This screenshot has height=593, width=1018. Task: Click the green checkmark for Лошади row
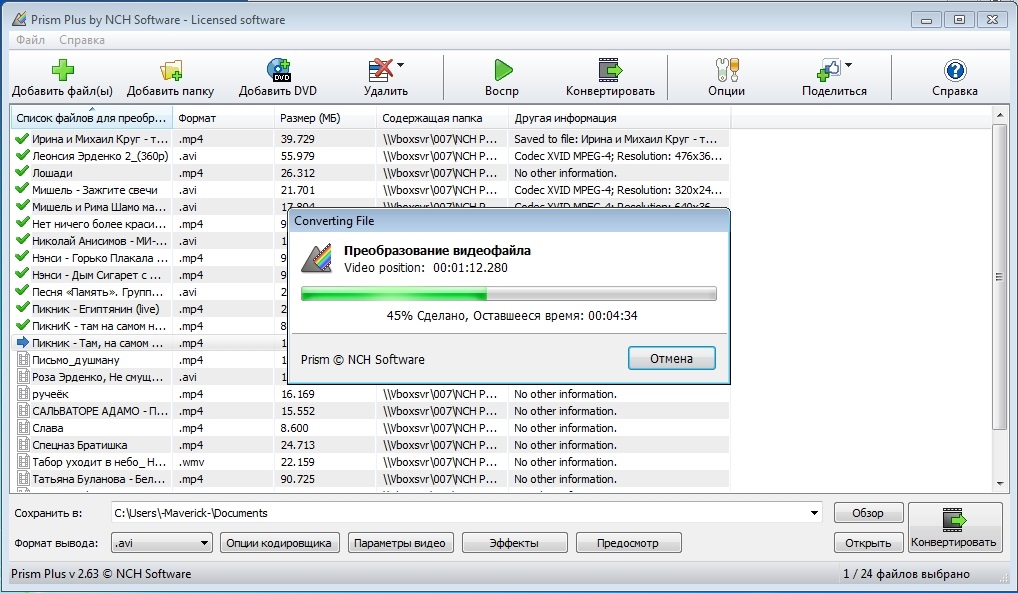(x=22, y=172)
